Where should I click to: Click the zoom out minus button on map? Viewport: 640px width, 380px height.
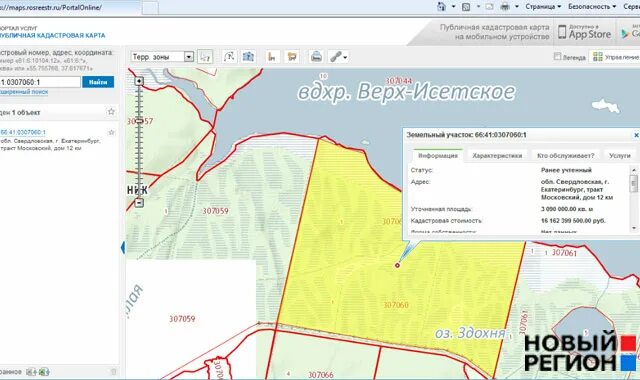point(139,202)
